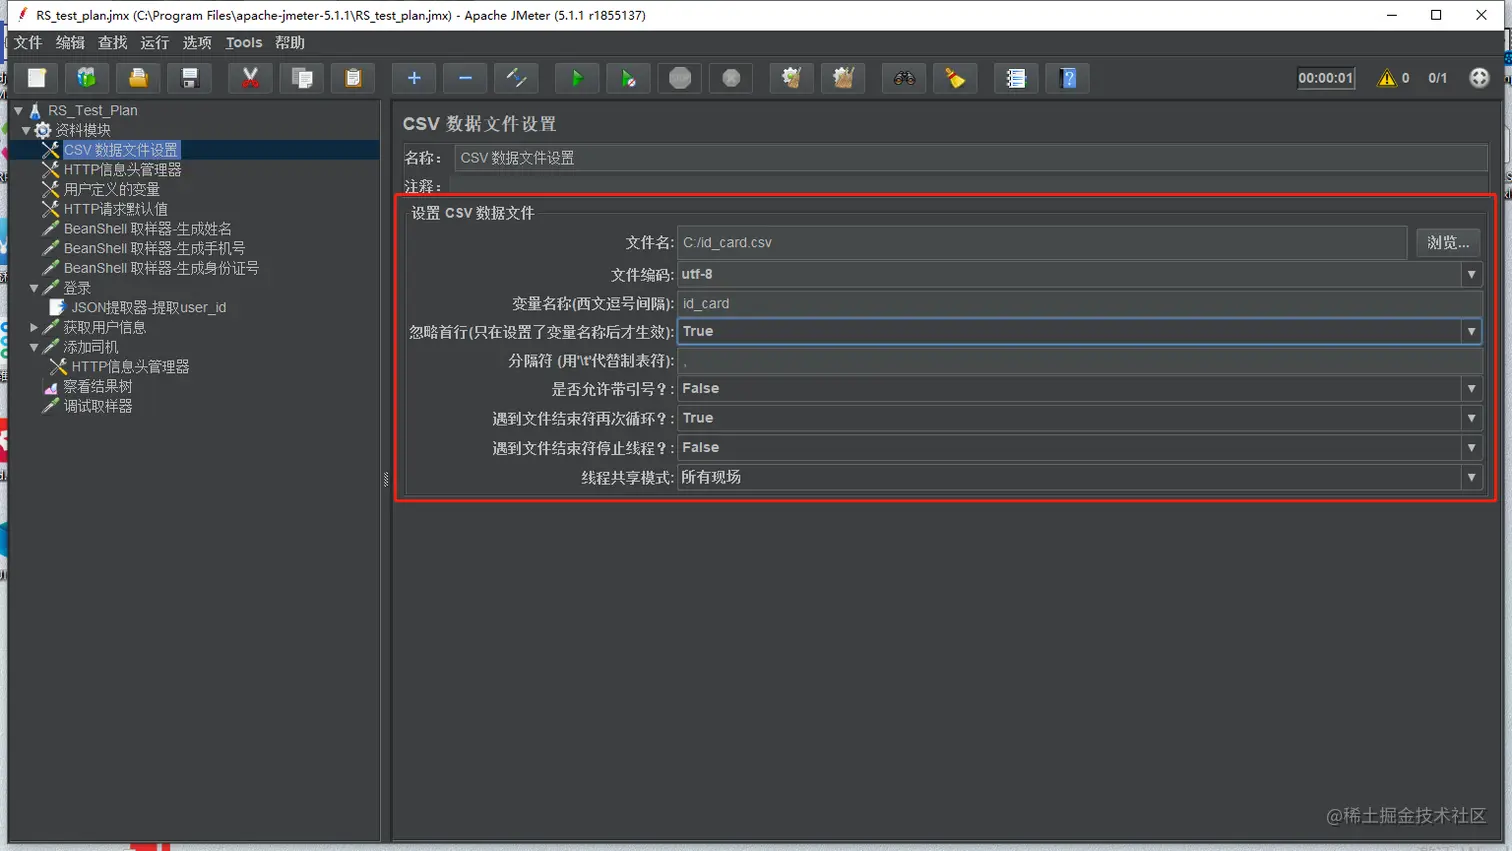Start the test with green play icon
1512x851 pixels.
point(577,78)
